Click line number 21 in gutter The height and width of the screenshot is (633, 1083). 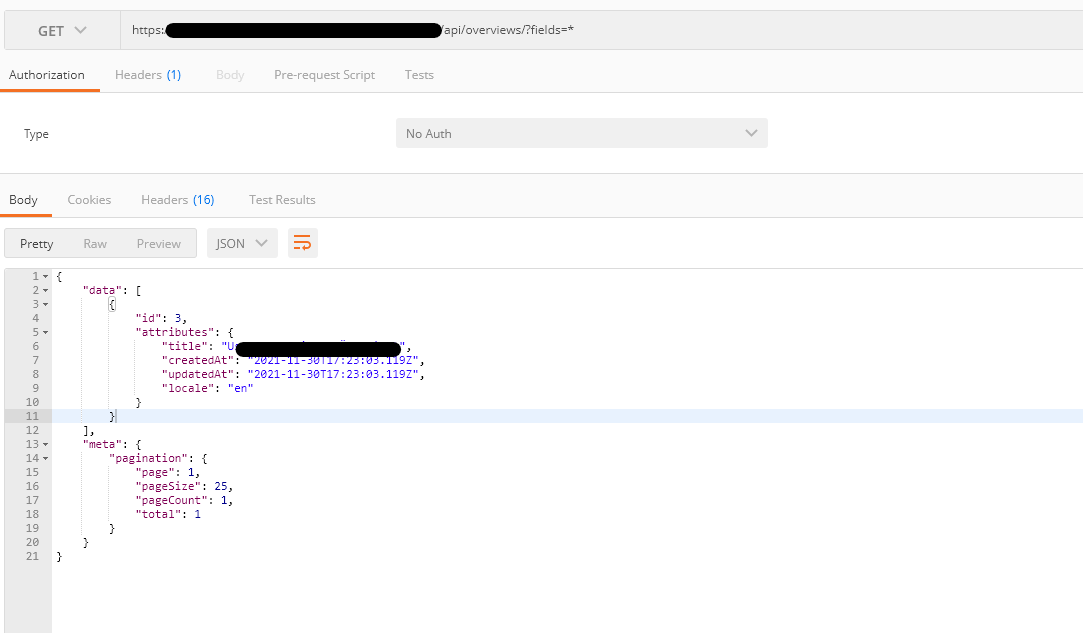click(x=32, y=556)
